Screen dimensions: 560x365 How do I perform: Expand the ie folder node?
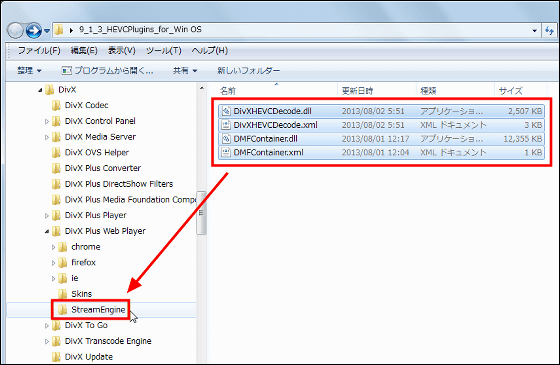[53, 279]
